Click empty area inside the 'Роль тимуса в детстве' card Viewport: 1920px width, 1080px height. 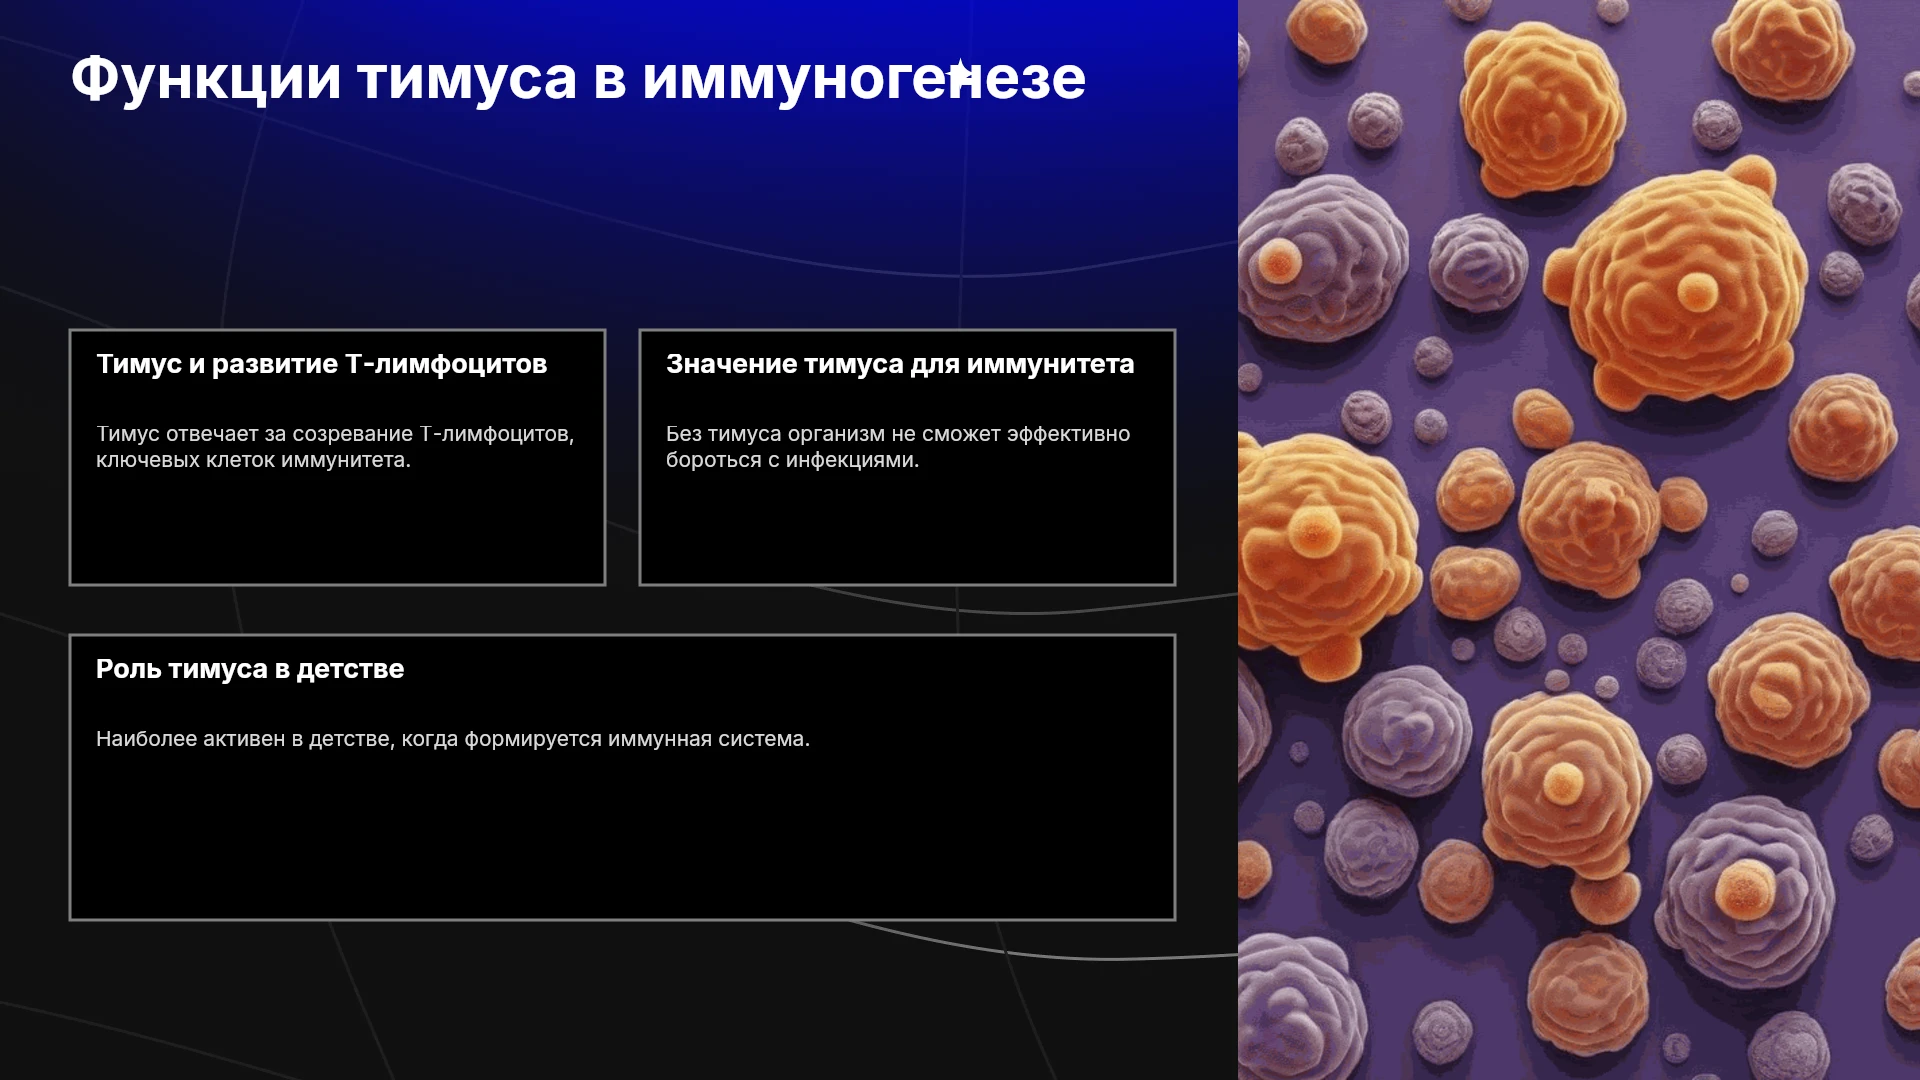click(x=622, y=840)
